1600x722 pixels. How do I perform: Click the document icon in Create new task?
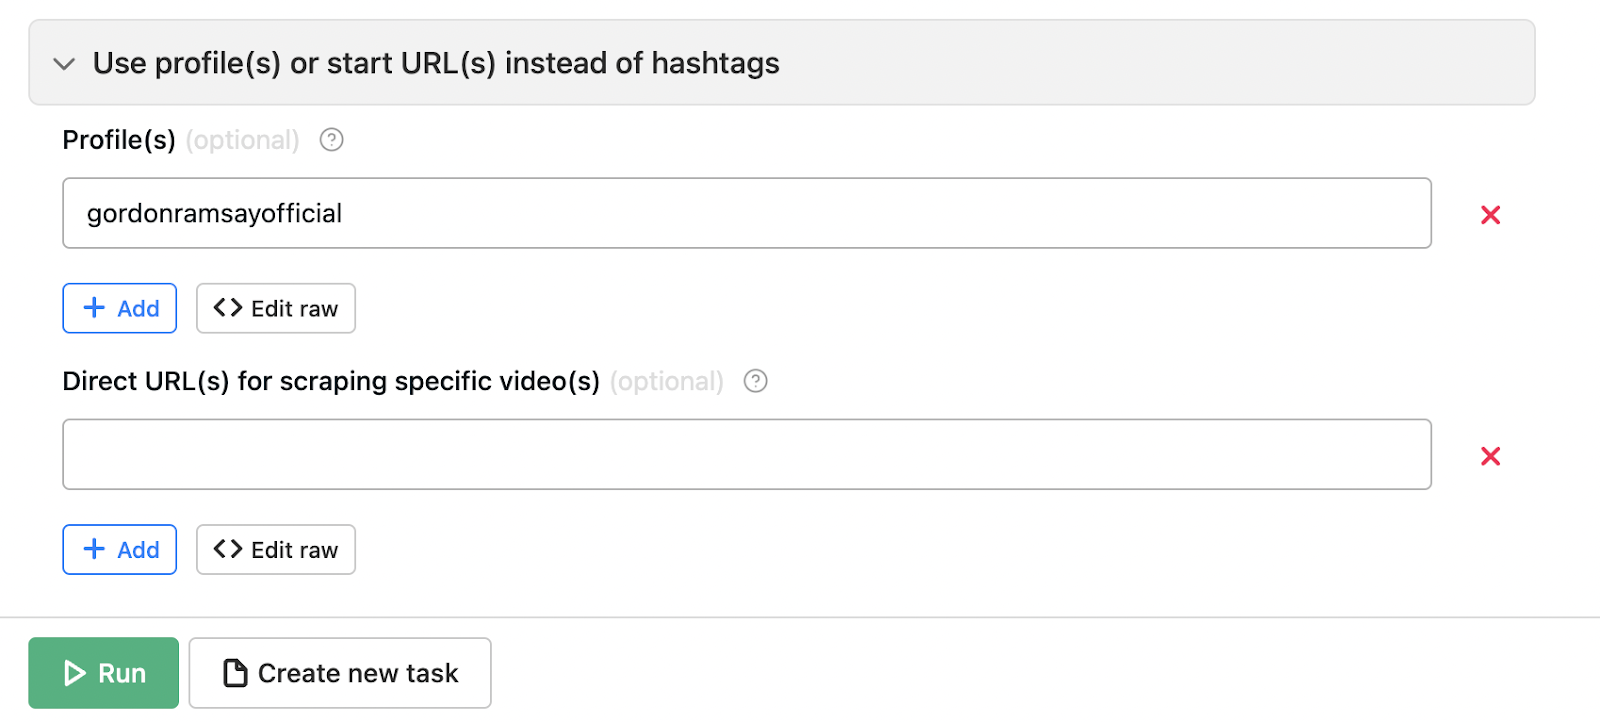pyautogui.click(x=235, y=673)
